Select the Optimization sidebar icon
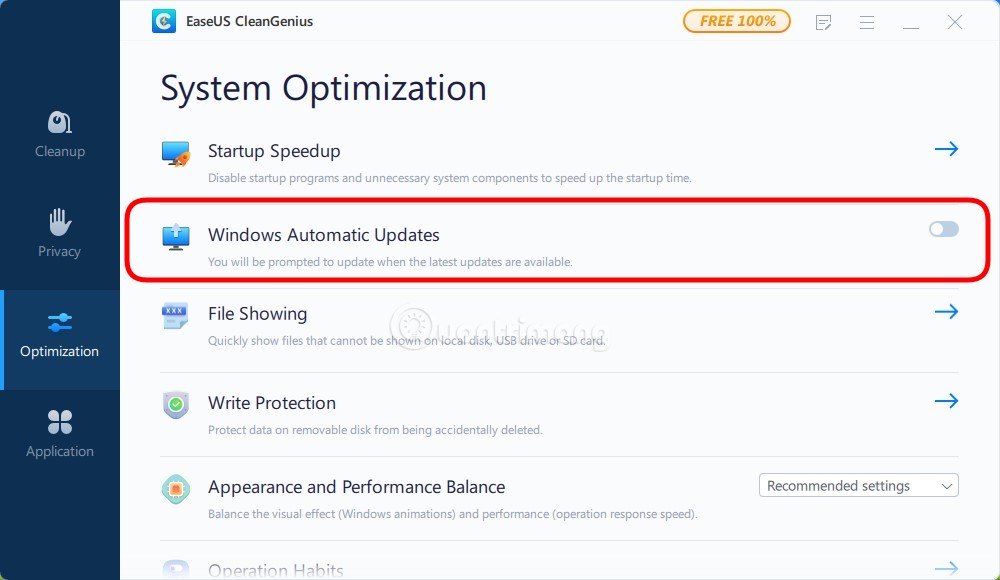The image size is (1000, 580). (x=59, y=335)
